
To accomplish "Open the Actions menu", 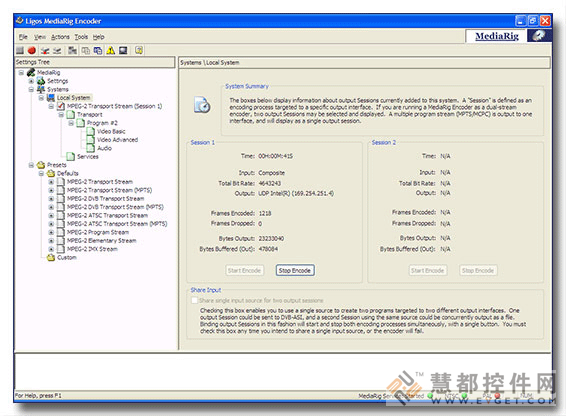I will tap(60, 37).
